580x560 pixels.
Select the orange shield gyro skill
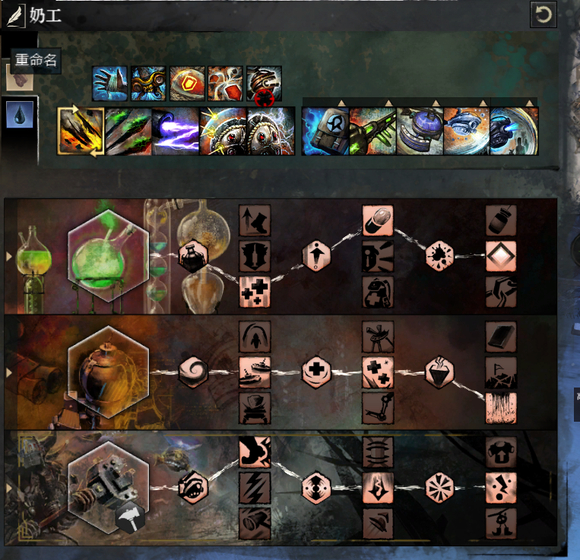(187, 84)
